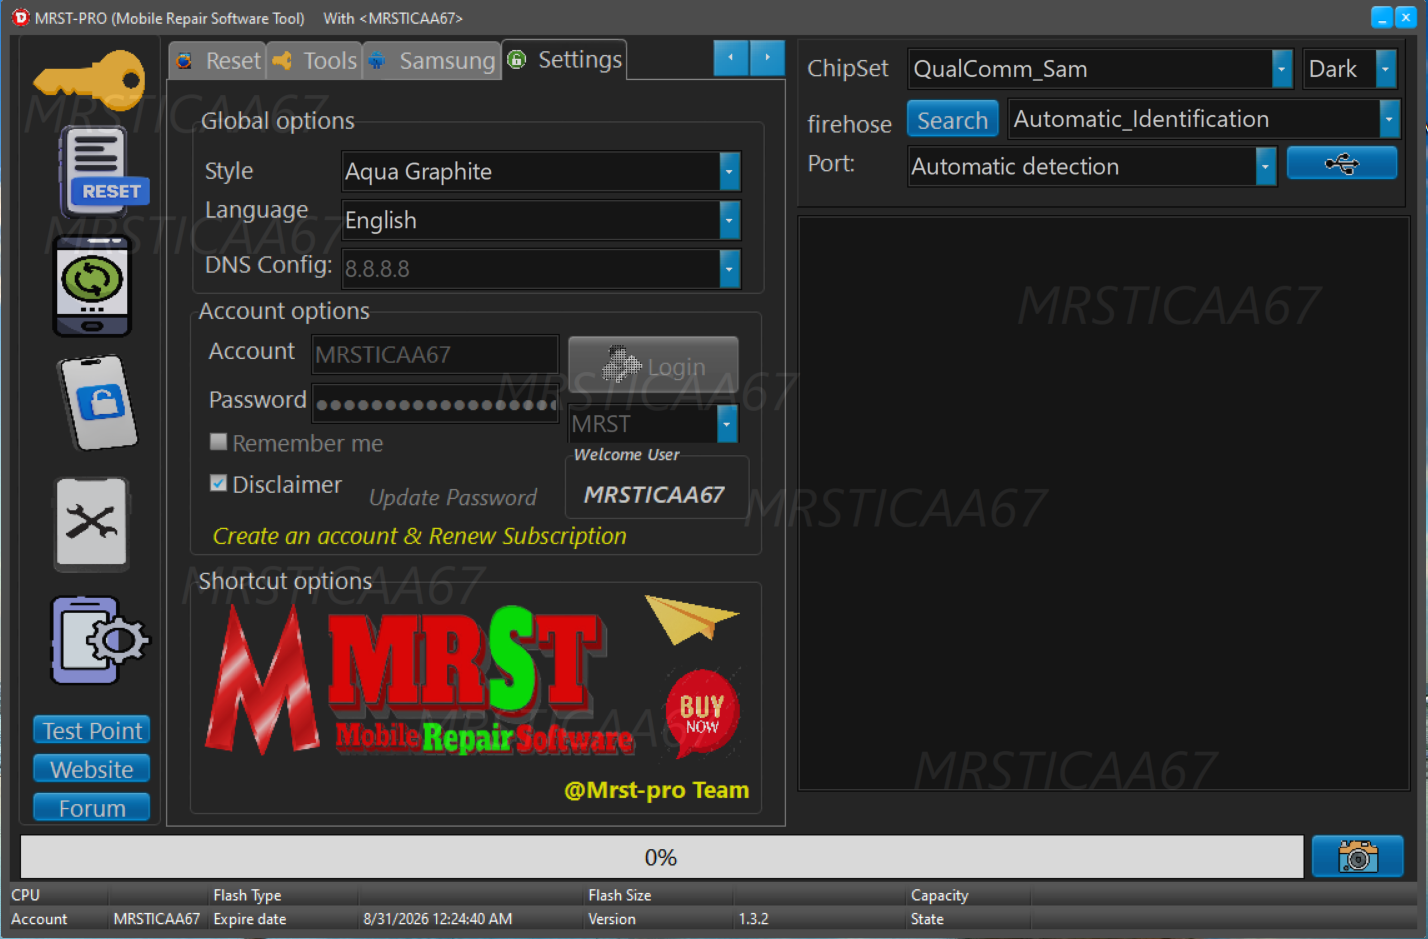Click the Password input field
Screen dimensions: 1428x939
point(435,403)
